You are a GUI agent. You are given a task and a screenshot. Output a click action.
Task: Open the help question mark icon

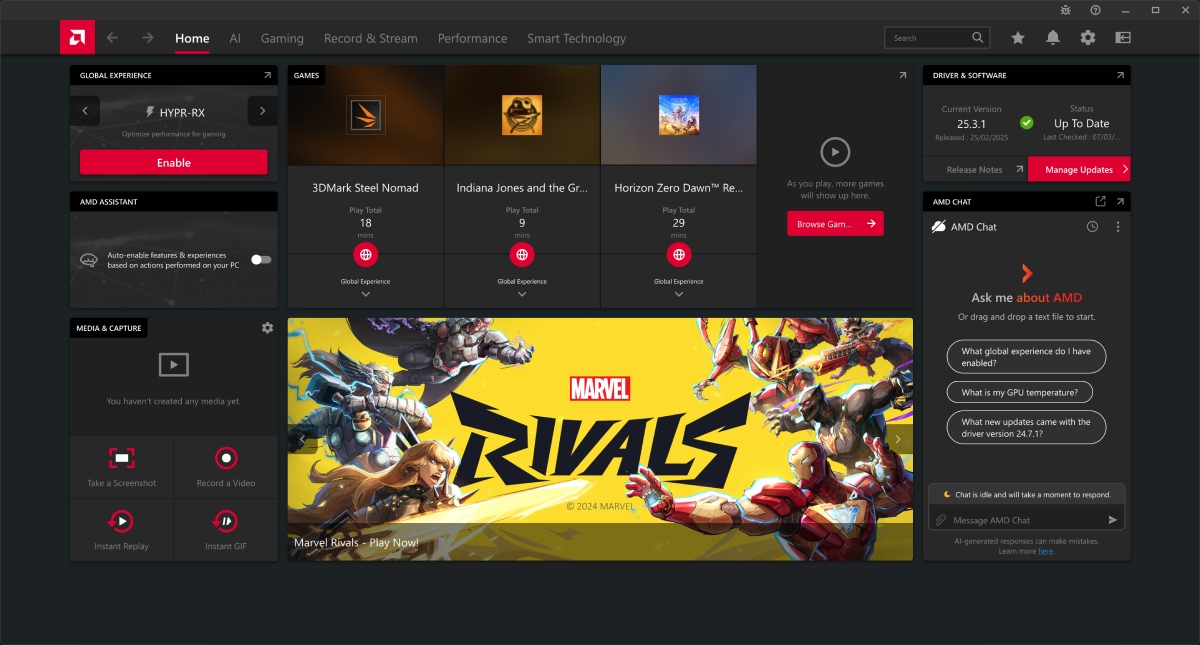pos(1096,10)
